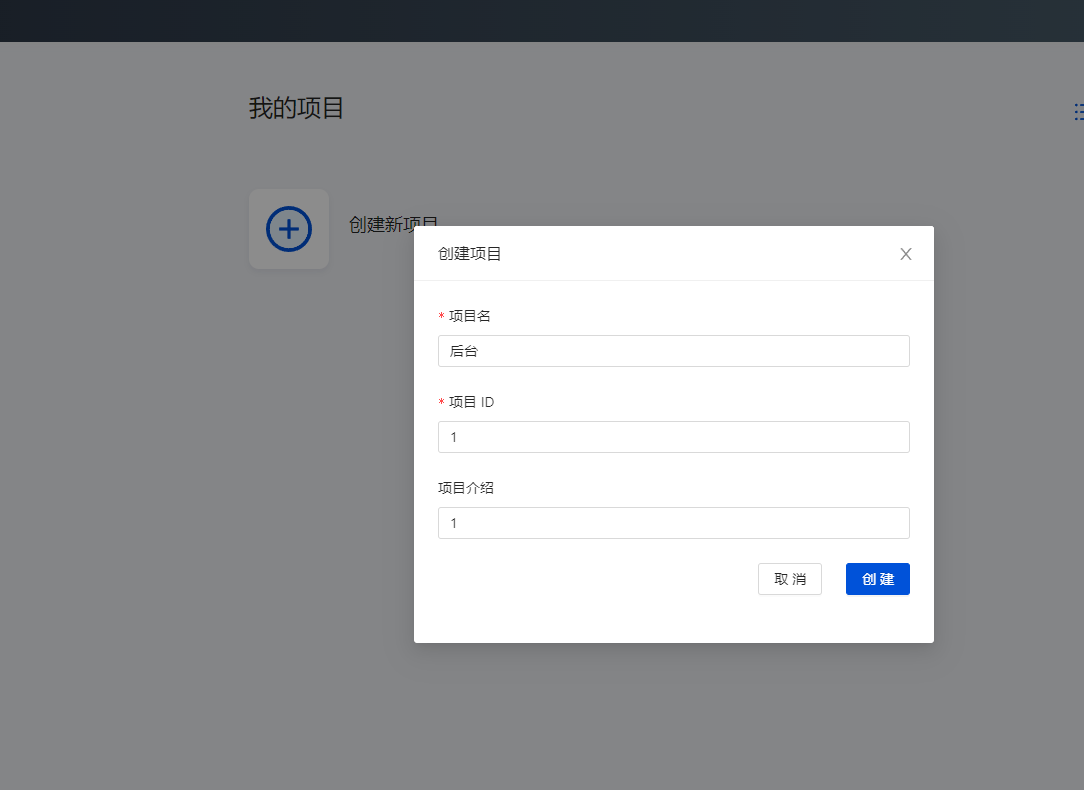Click the circled plus create-project icon
Screen dimensions: 1084x790
289,229
